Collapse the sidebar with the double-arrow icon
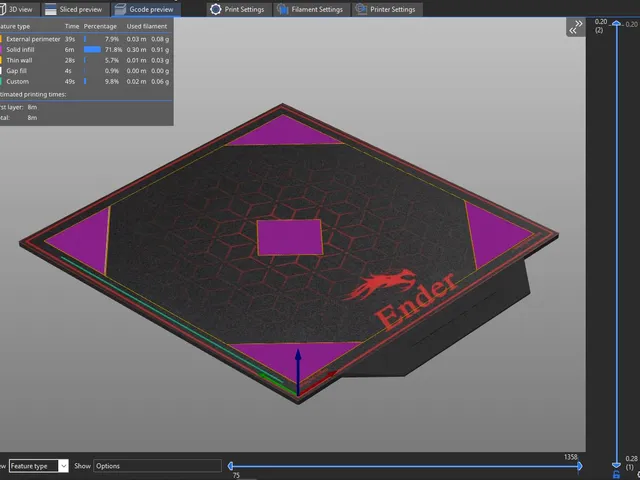The width and height of the screenshot is (640, 480). point(576,27)
